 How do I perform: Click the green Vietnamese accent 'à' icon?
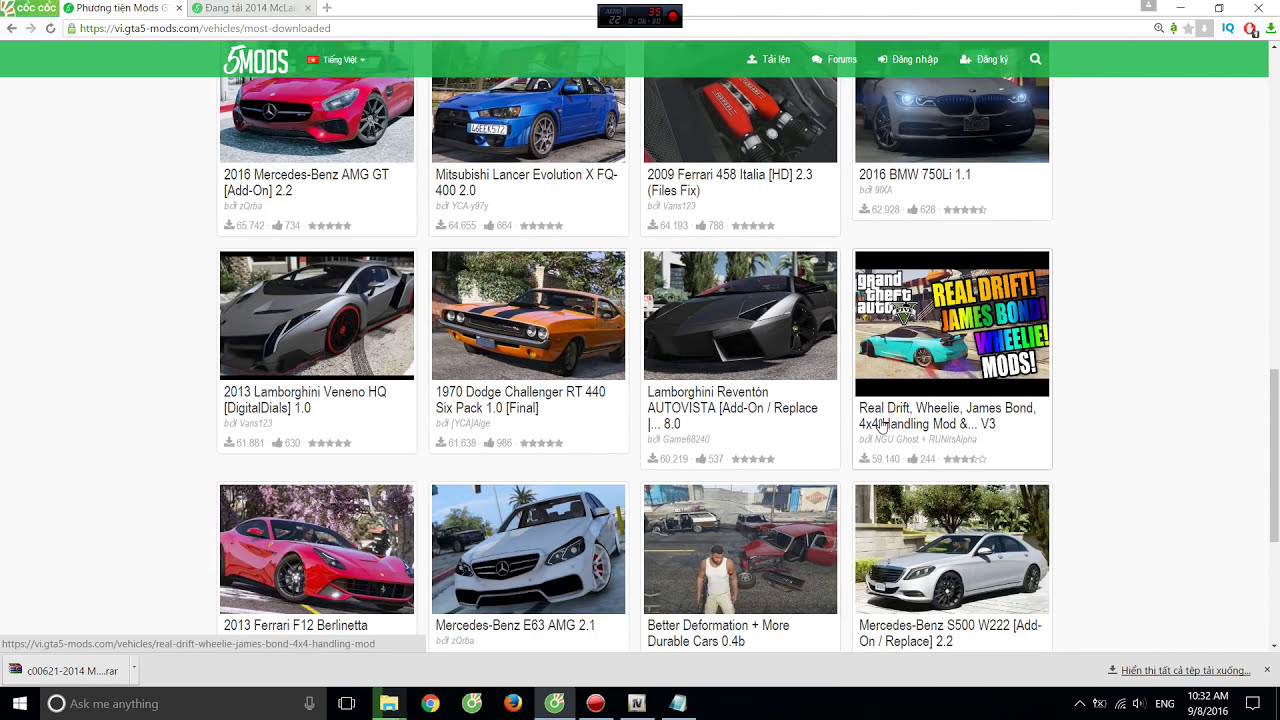coord(1173,28)
